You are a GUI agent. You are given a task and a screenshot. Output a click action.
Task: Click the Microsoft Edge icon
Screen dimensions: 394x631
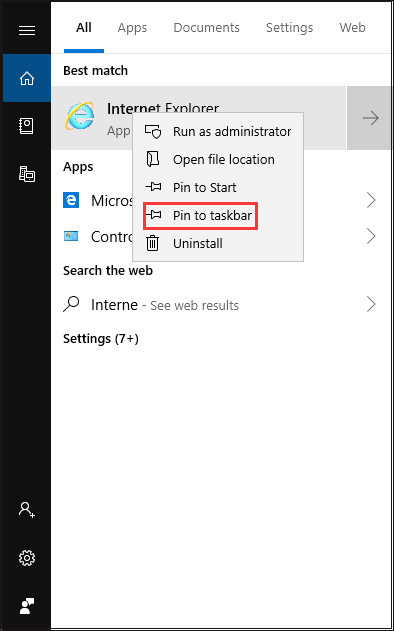pyautogui.click(x=71, y=200)
